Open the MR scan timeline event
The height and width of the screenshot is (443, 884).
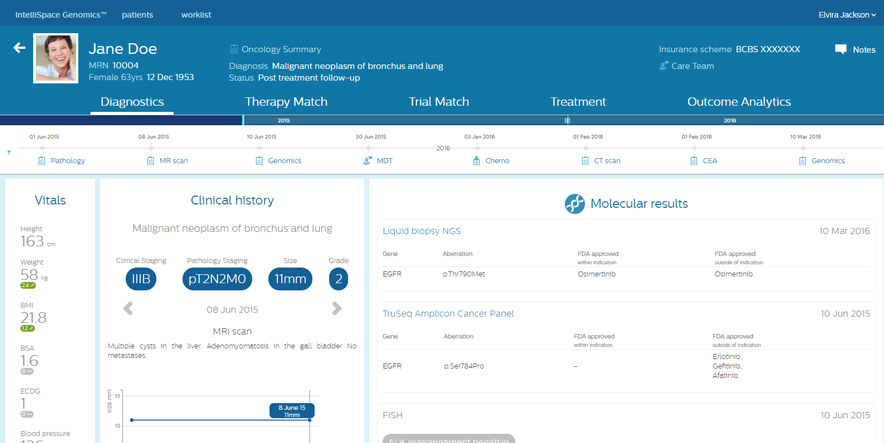(167, 160)
